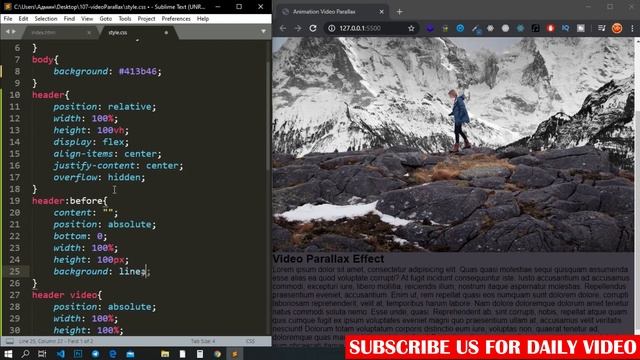The width and height of the screenshot is (640, 360).
Task: Open the Tab Size selector in status bar
Action: coord(203,341)
